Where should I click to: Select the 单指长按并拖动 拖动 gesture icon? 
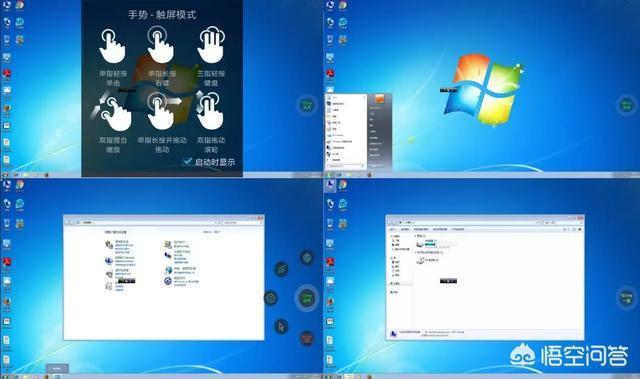[163, 111]
